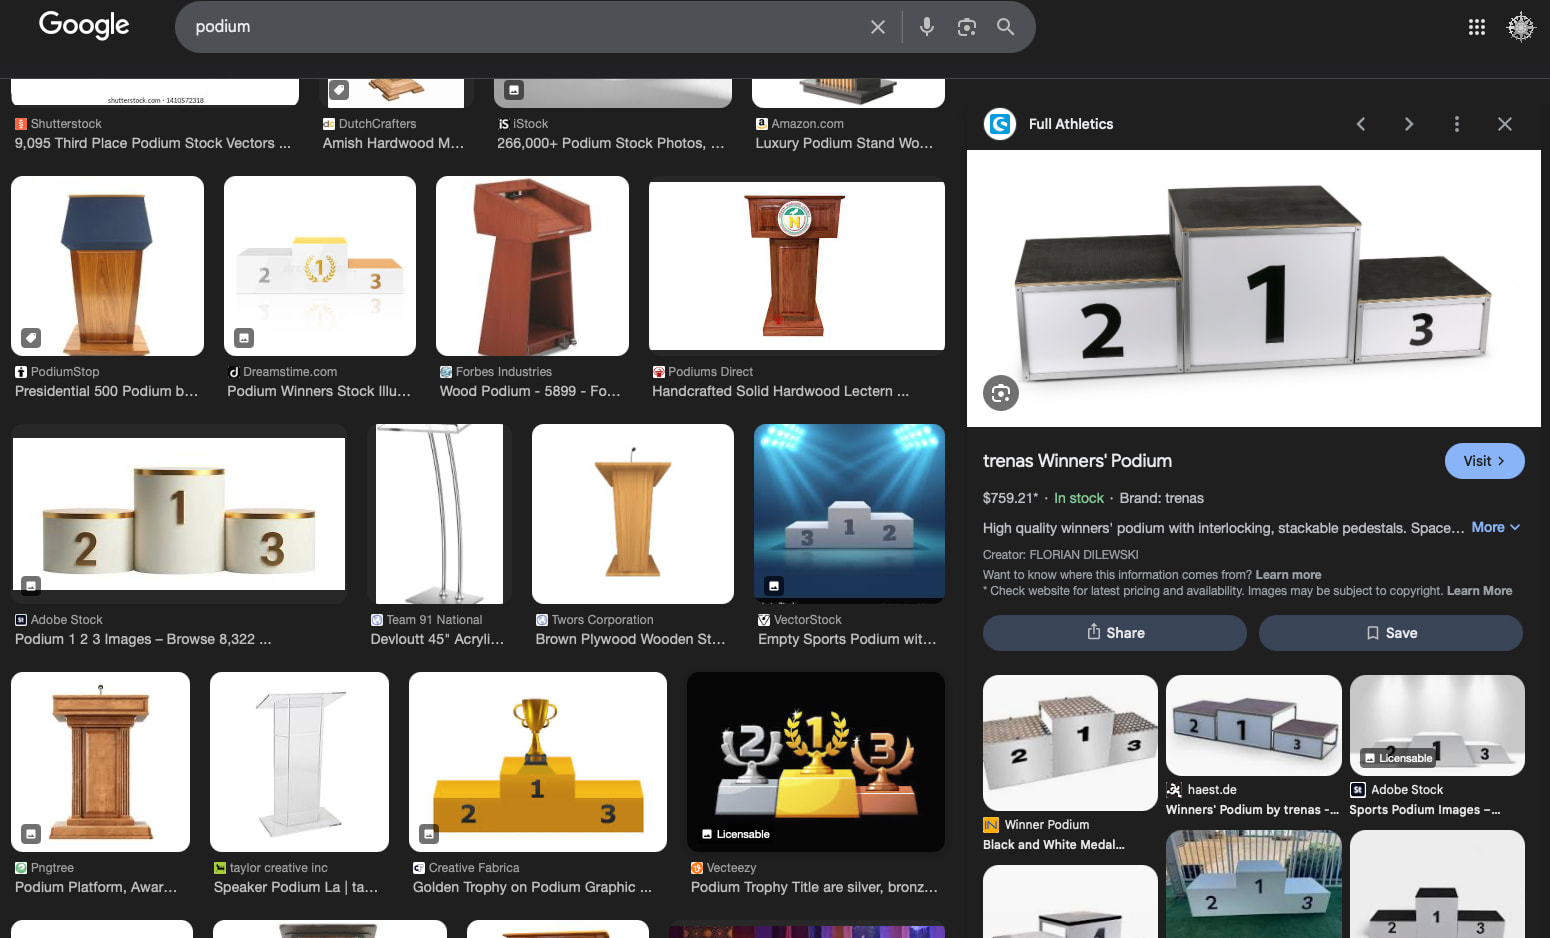1550x938 pixels.
Task: Close the image preview panel
Action: (1504, 124)
